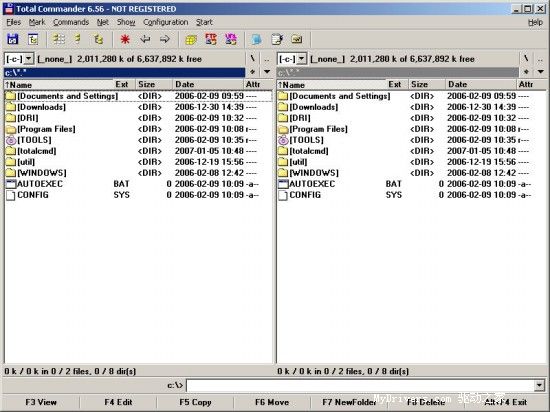Open the URL new FTP connection icon
The height and width of the screenshot is (412, 550).
230,39
